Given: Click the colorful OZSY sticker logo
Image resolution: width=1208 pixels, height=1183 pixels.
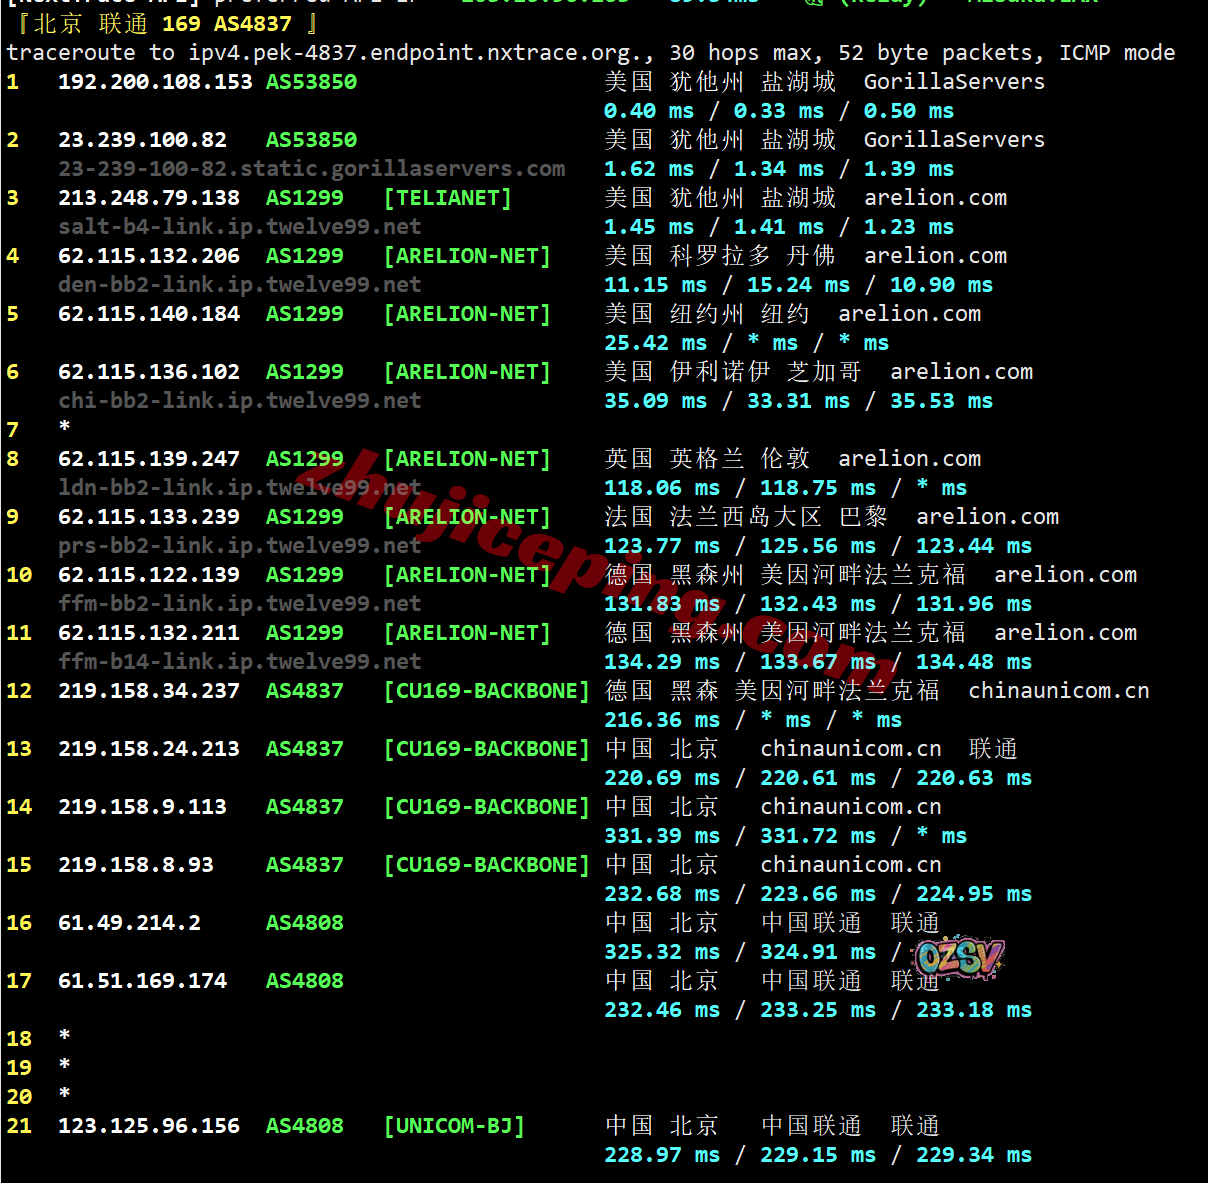Looking at the screenshot, I should [959, 958].
